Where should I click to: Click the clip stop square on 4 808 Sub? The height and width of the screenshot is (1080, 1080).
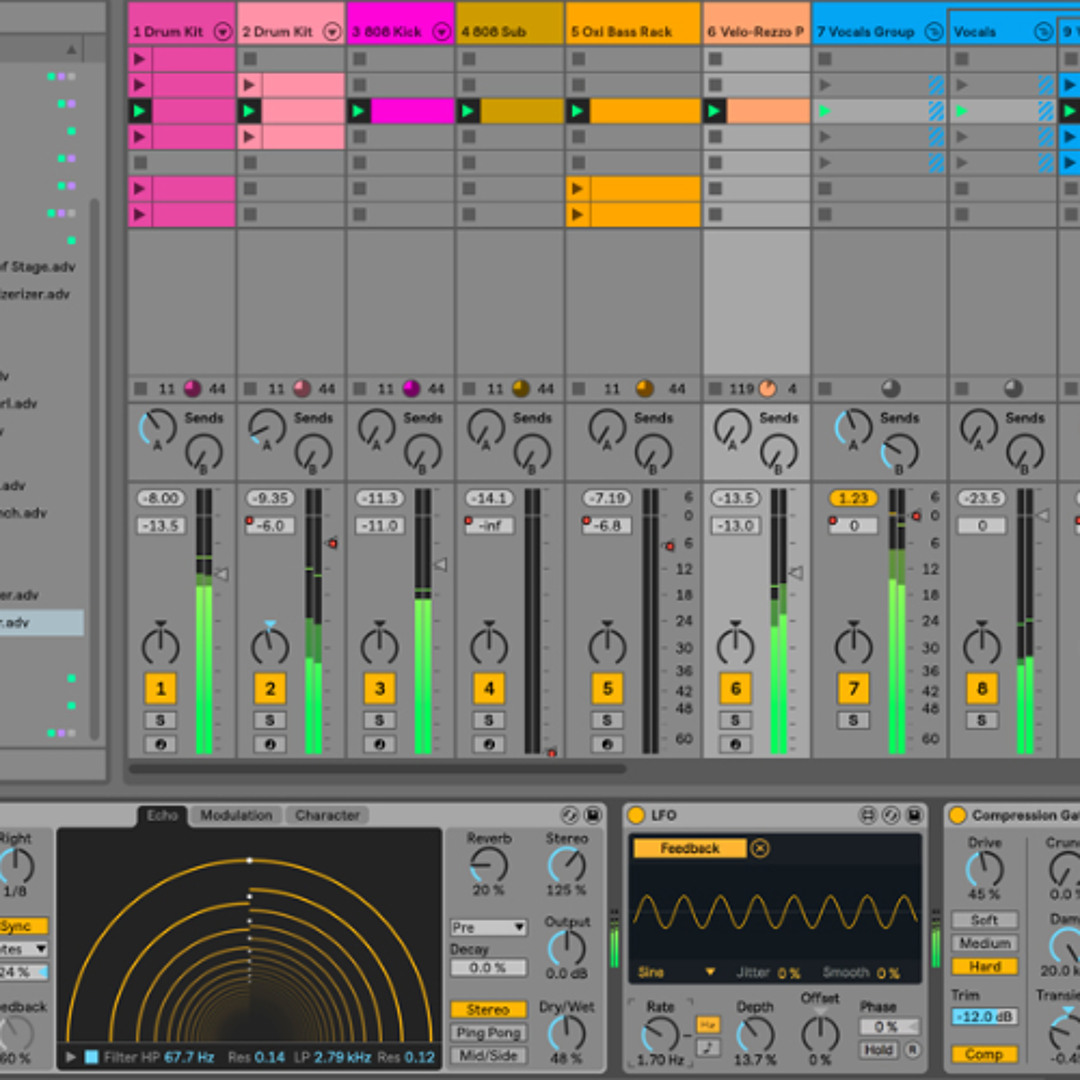click(469, 389)
